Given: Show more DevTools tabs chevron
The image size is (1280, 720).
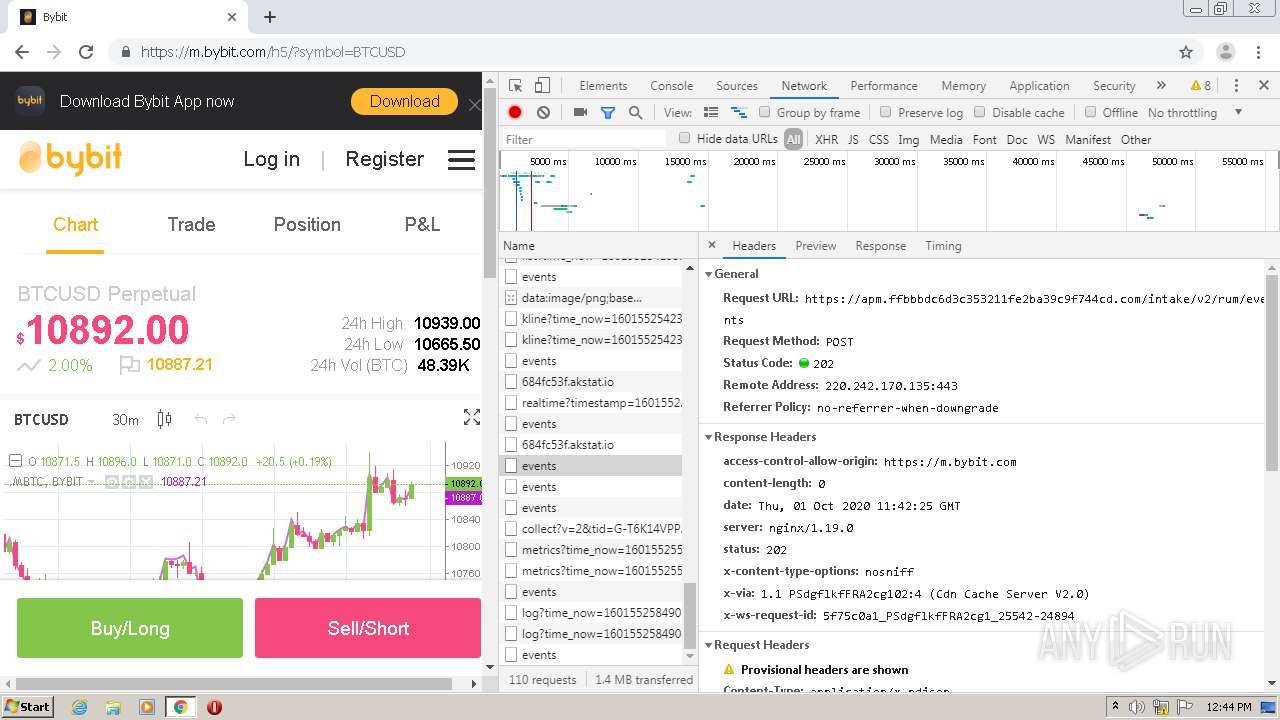Looking at the screenshot, I should 1161,86.
